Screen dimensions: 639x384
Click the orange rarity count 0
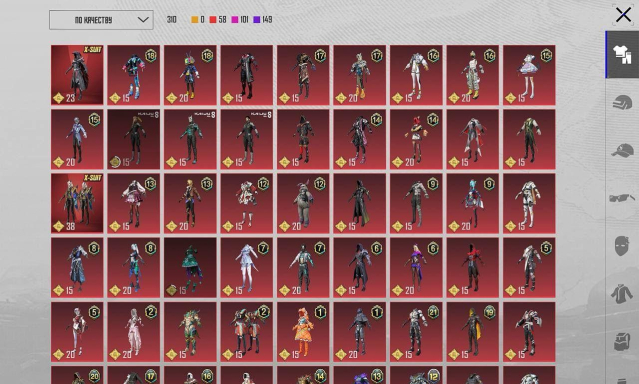[x=198, y=20]
